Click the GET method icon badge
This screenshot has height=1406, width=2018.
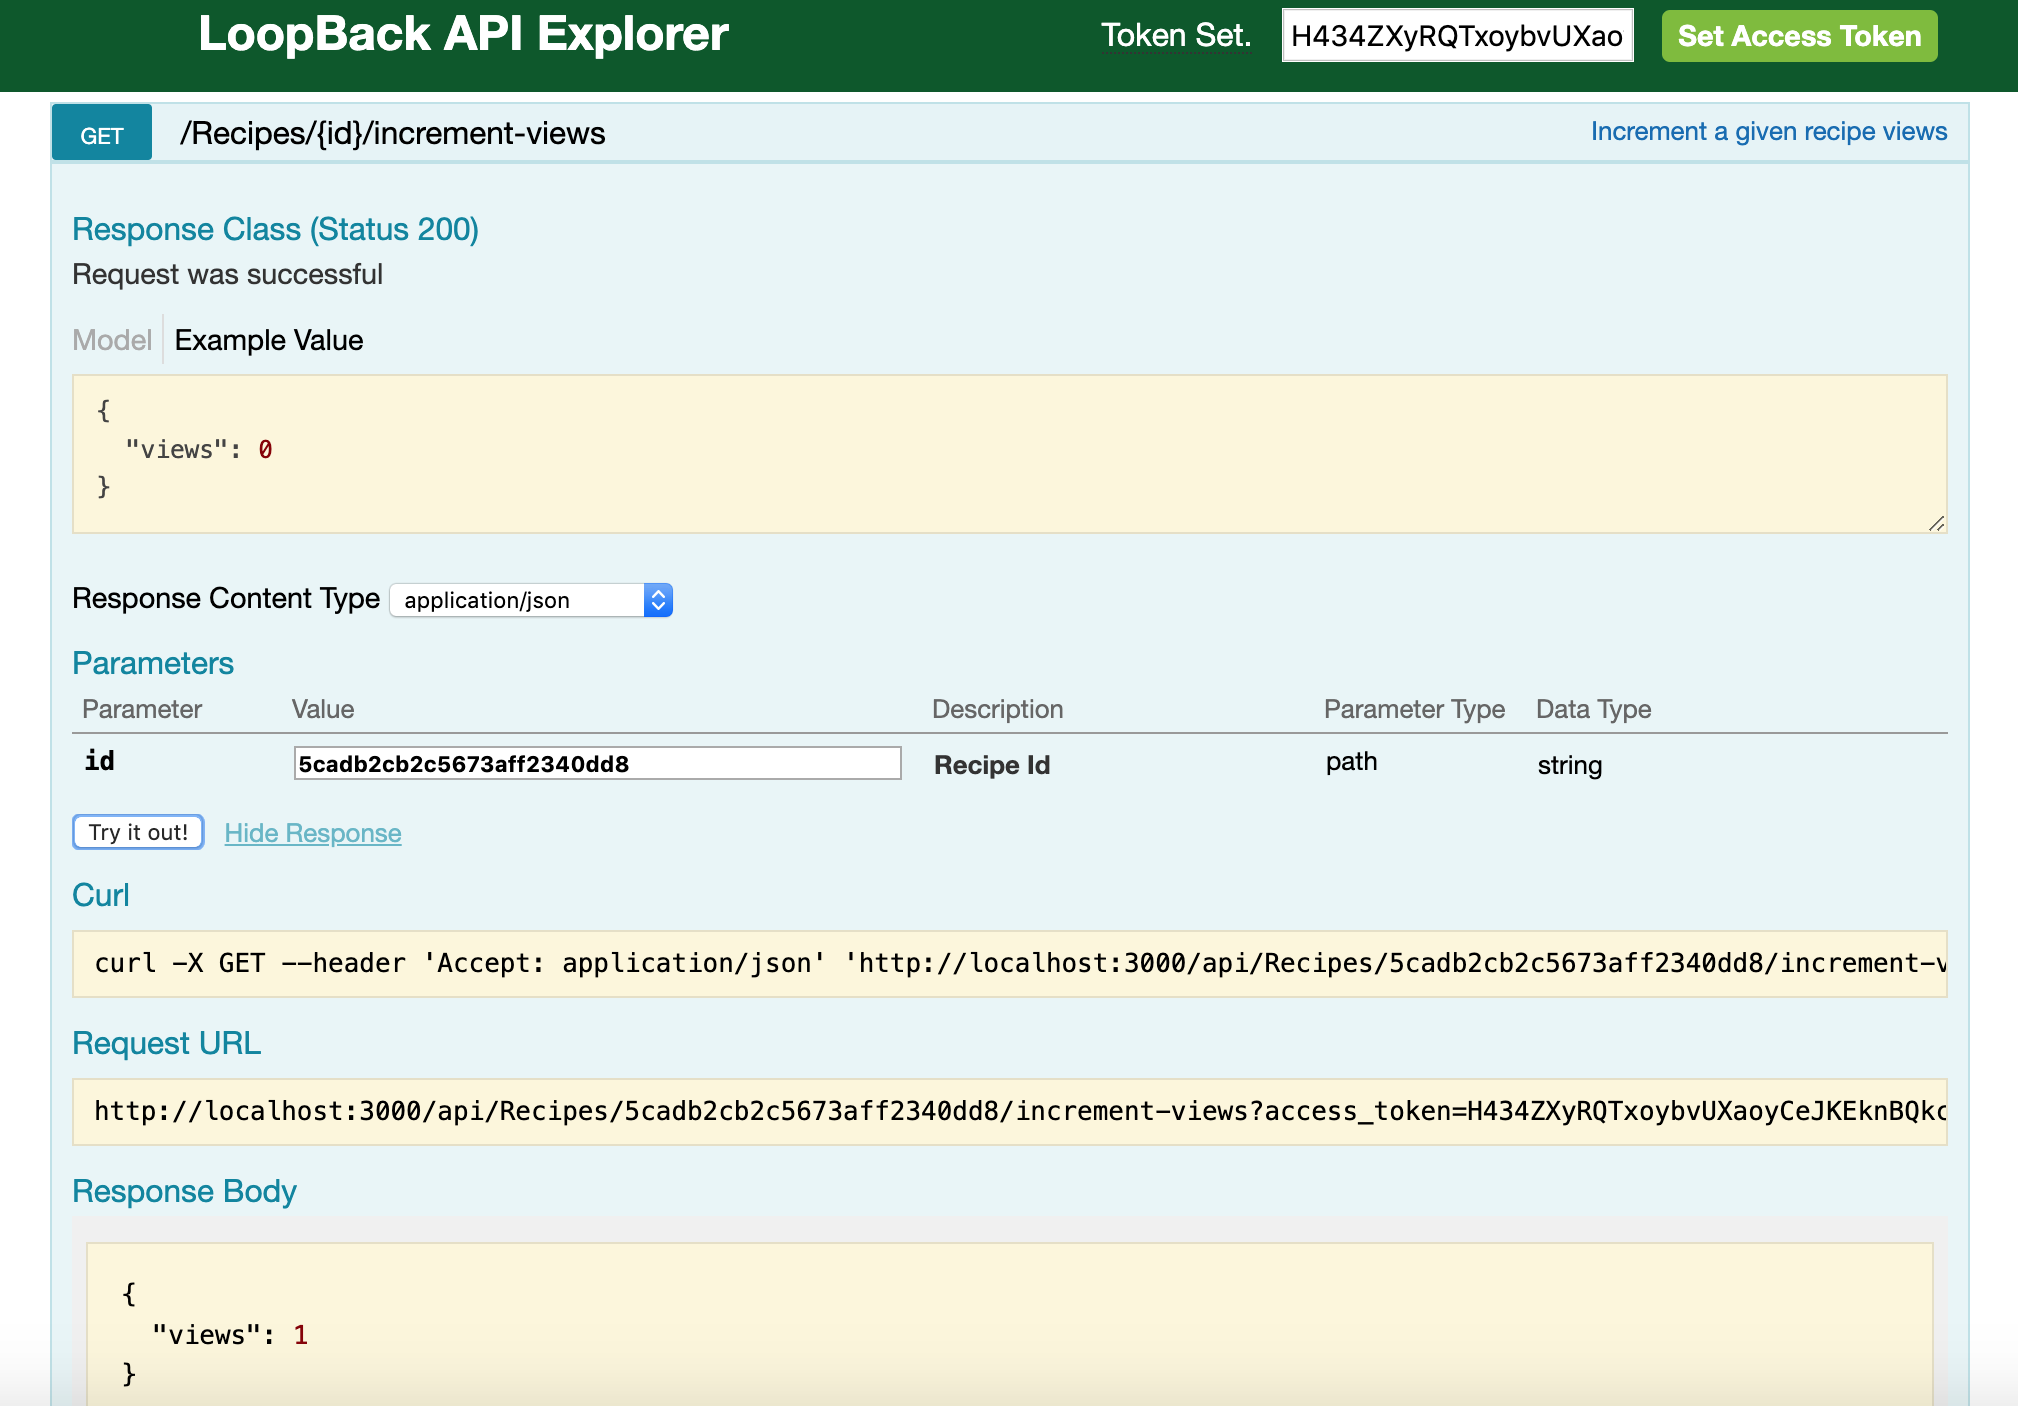point(101,135)
